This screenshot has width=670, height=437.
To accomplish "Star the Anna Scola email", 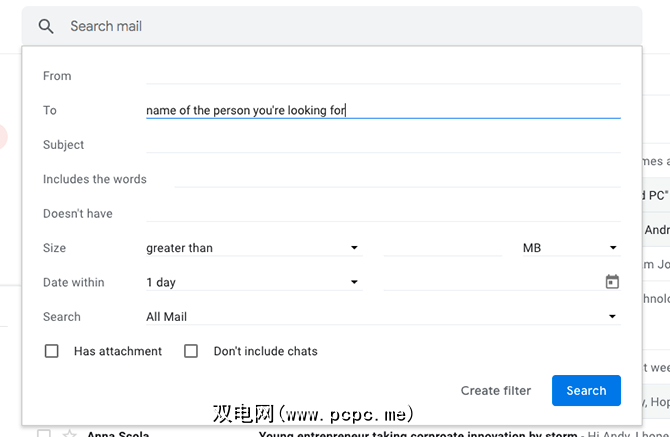I will click(x=69, y=434).
